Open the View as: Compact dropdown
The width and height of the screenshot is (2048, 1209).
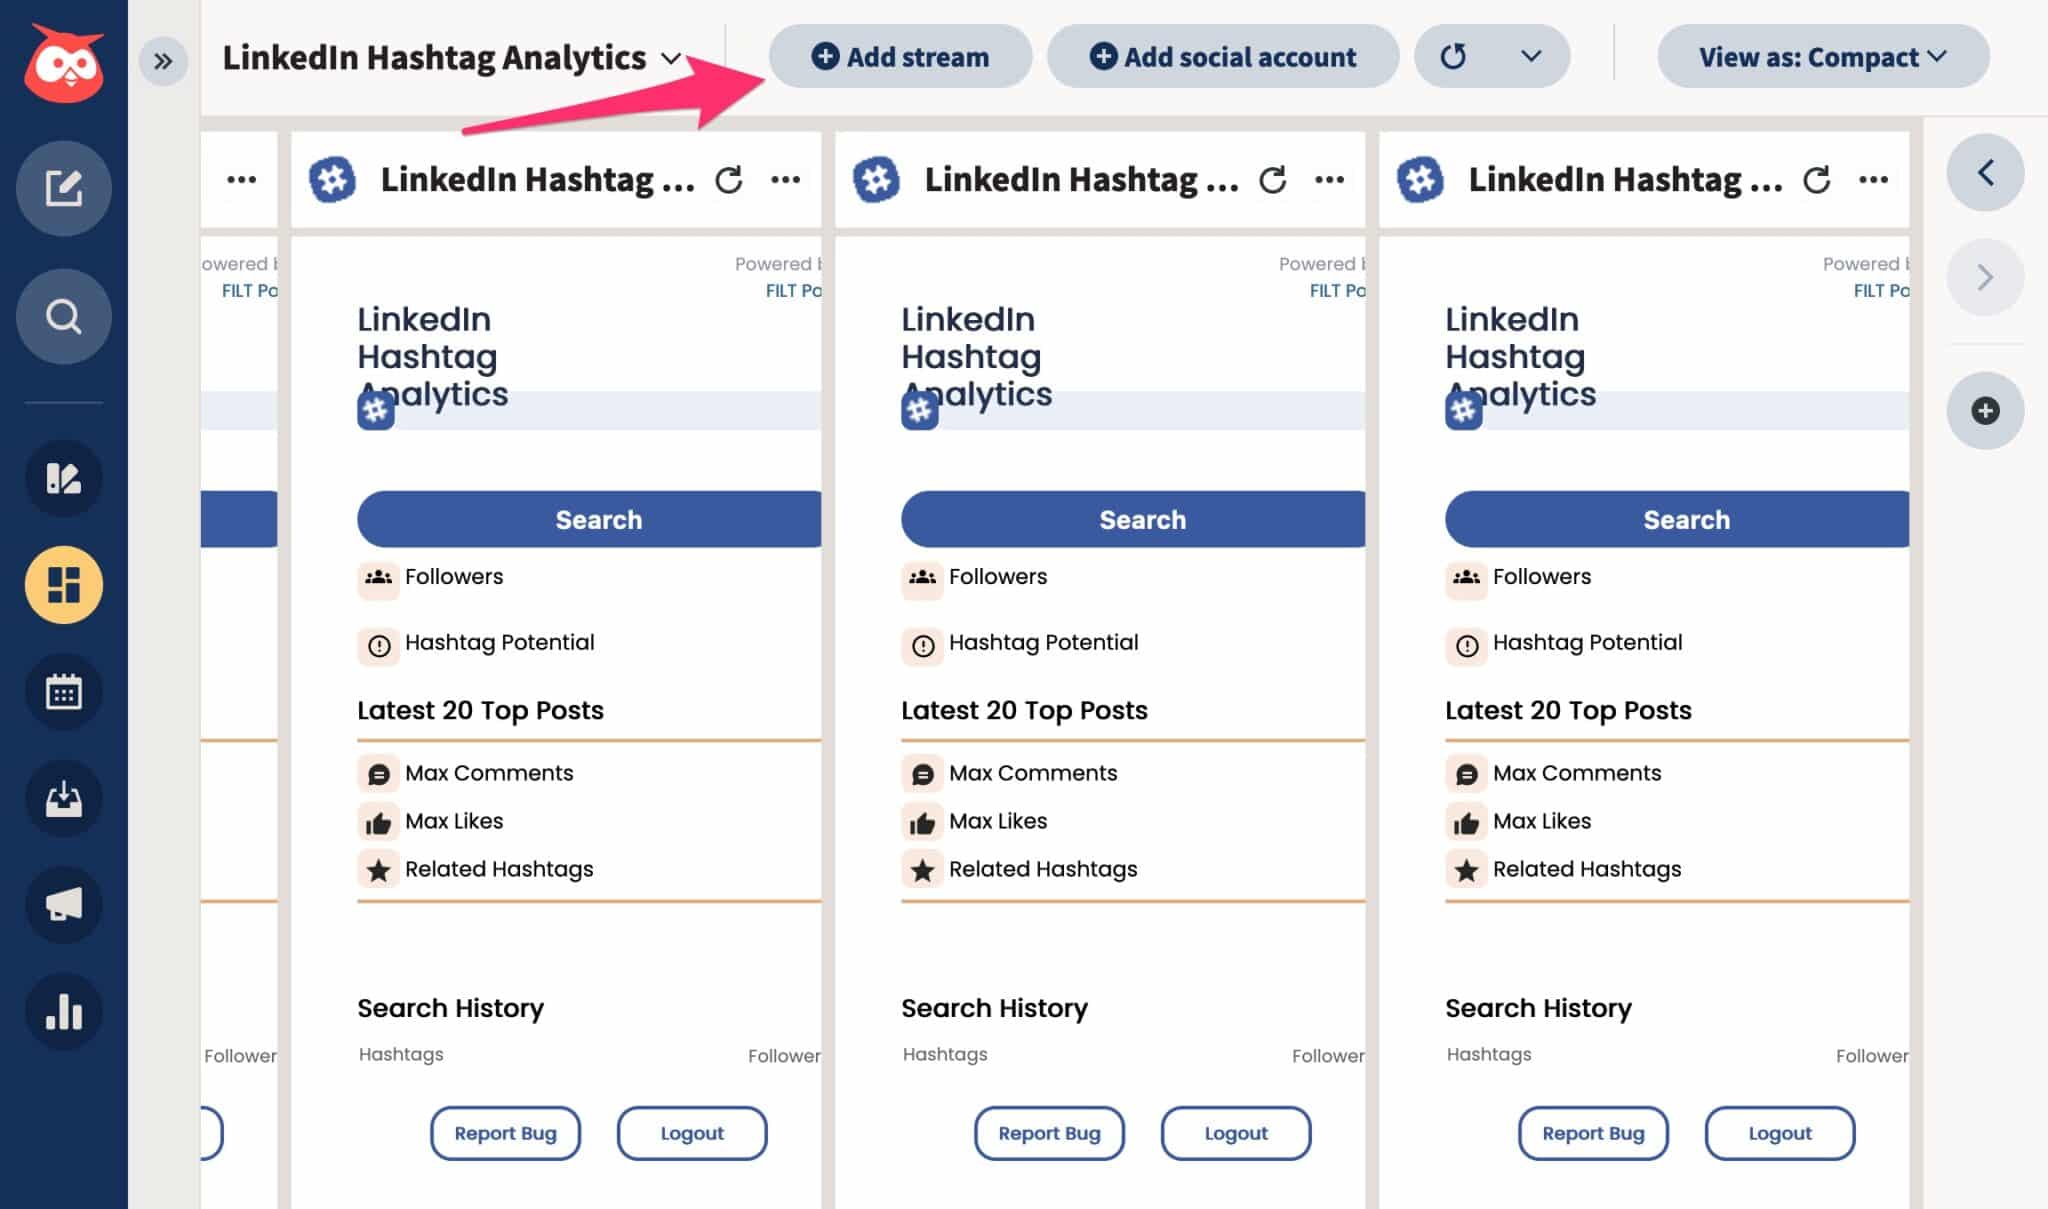tap(1822, 57)
